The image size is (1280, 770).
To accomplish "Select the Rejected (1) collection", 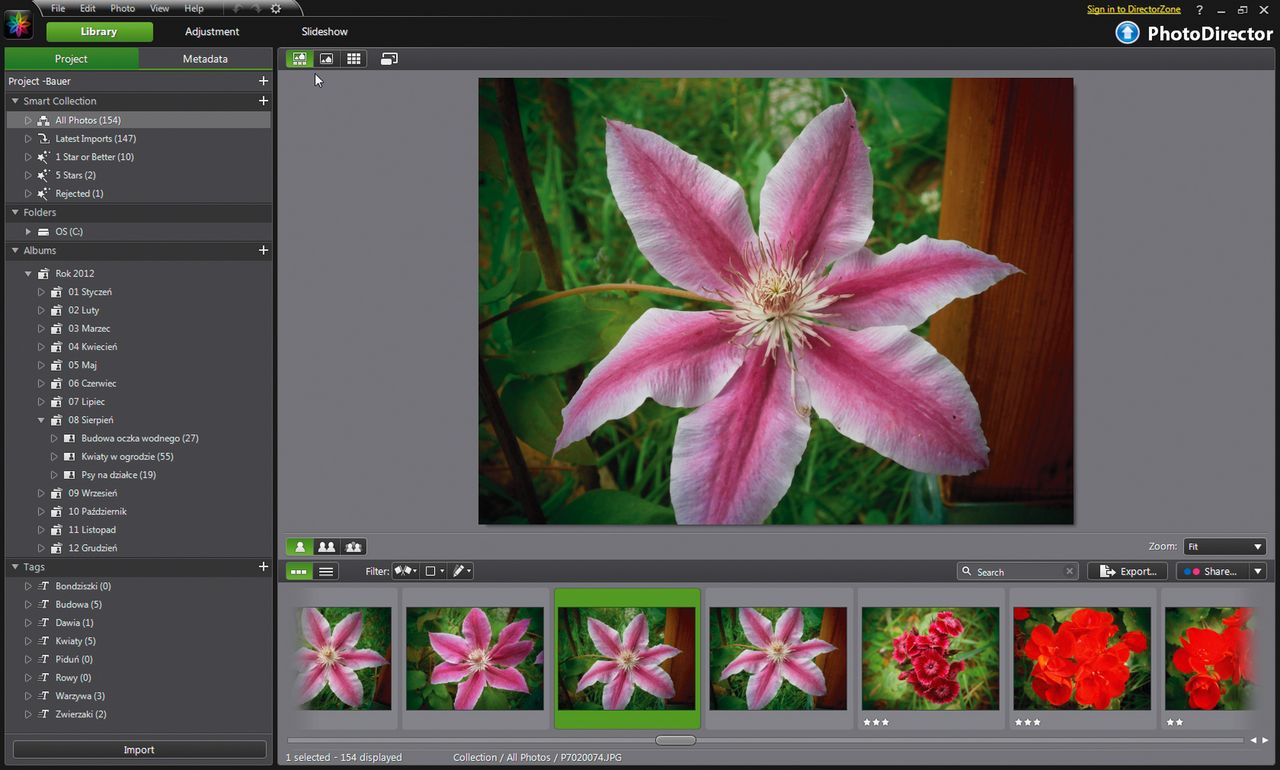I will coord(79,193).
